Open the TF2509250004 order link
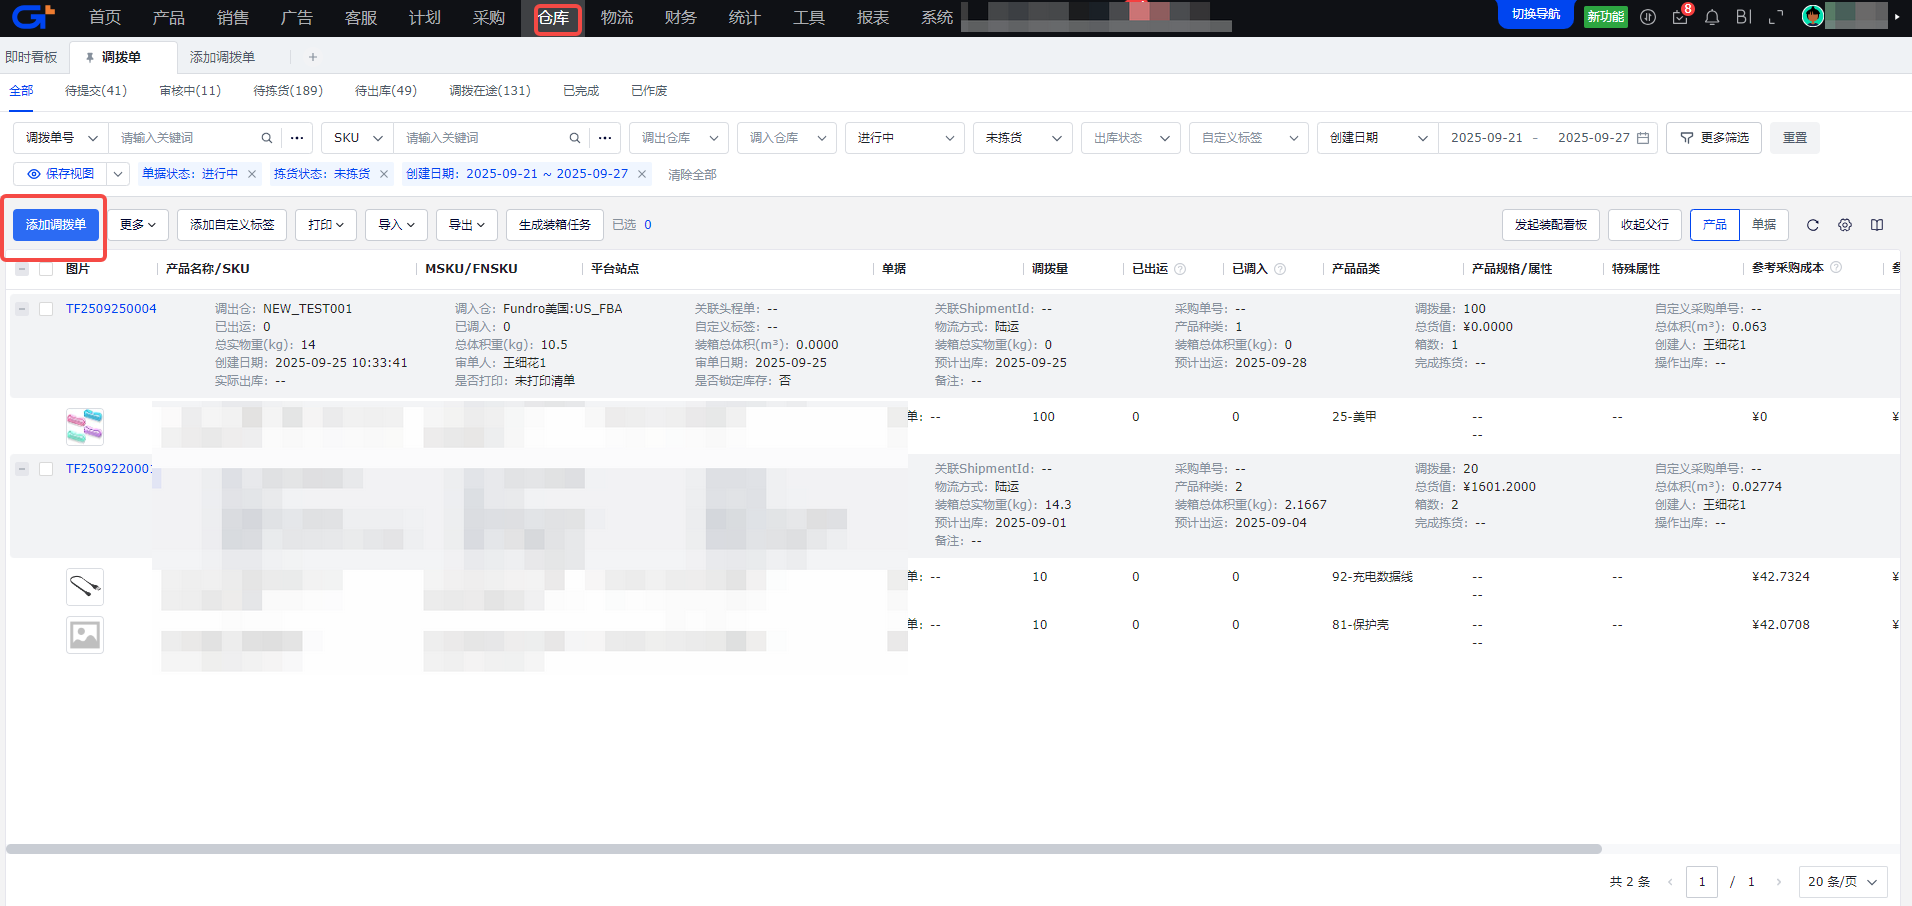 coord(111,309)
